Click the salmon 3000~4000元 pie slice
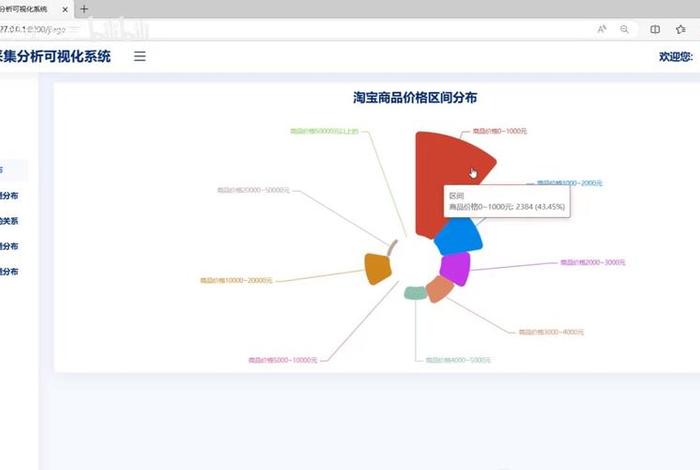Viewport: 700px width, 470px height. coord(439,289)
